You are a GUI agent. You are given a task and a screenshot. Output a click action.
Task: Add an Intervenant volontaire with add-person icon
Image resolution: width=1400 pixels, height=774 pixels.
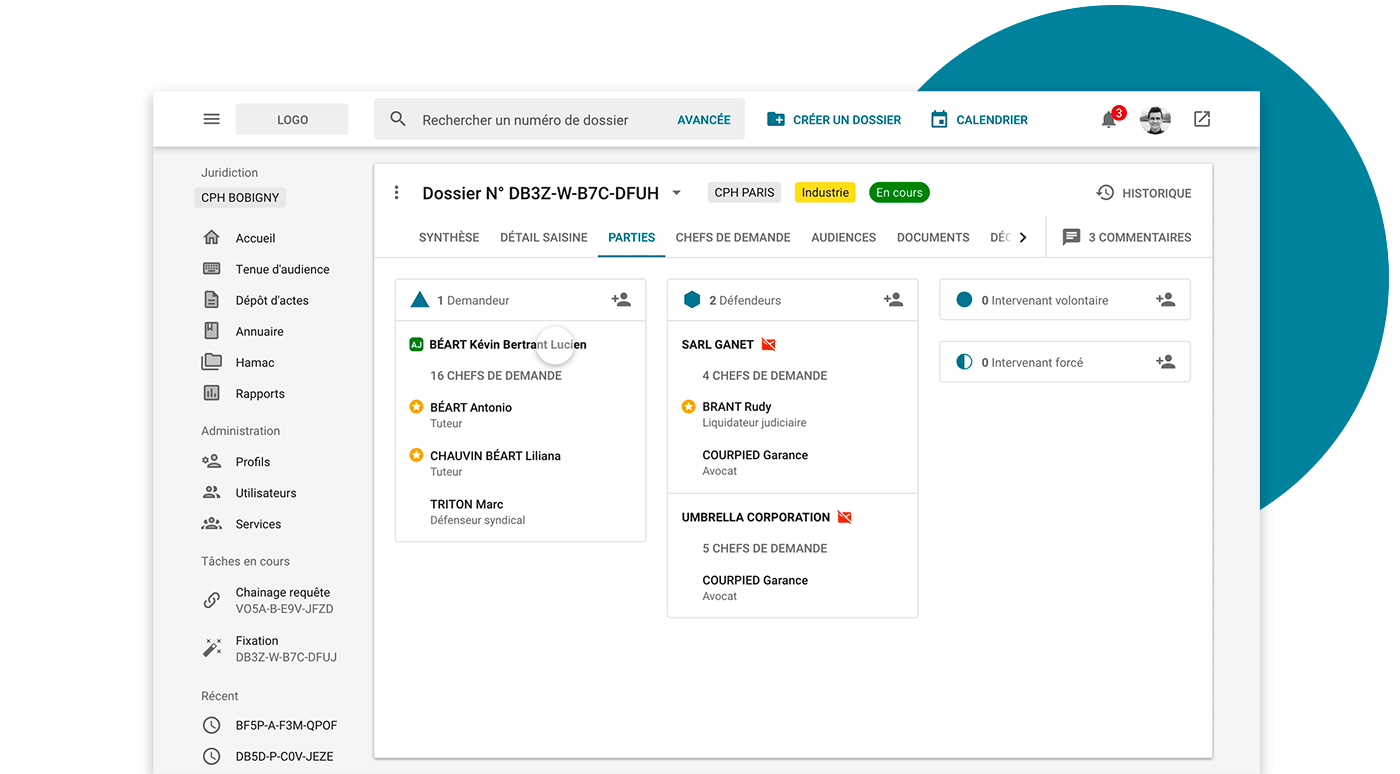(1165, 300)
